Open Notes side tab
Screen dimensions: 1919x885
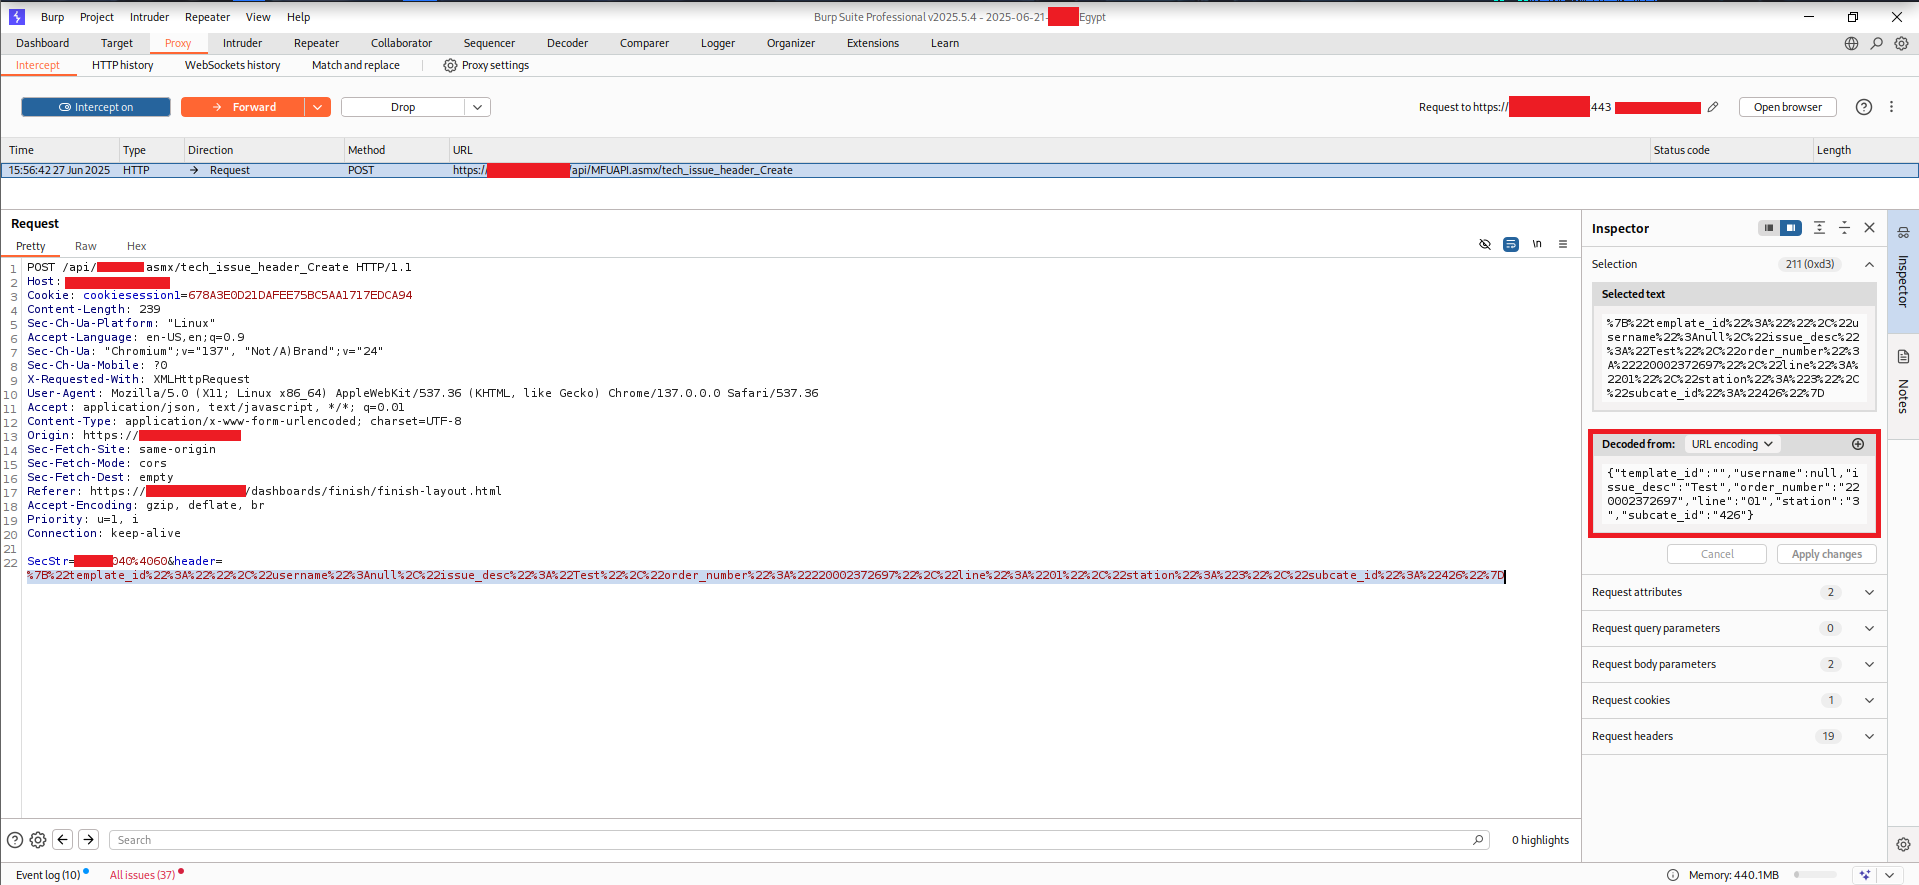[1903, 385]
